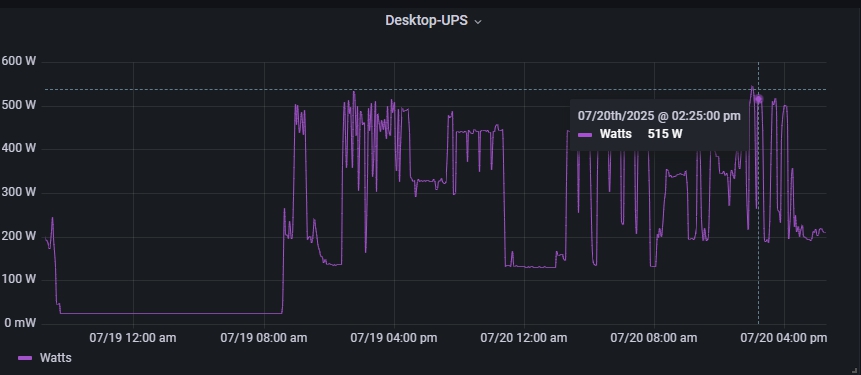861x375 pixels.
Task: Click the 300 W y-axis label
Action: coord(18,192)
